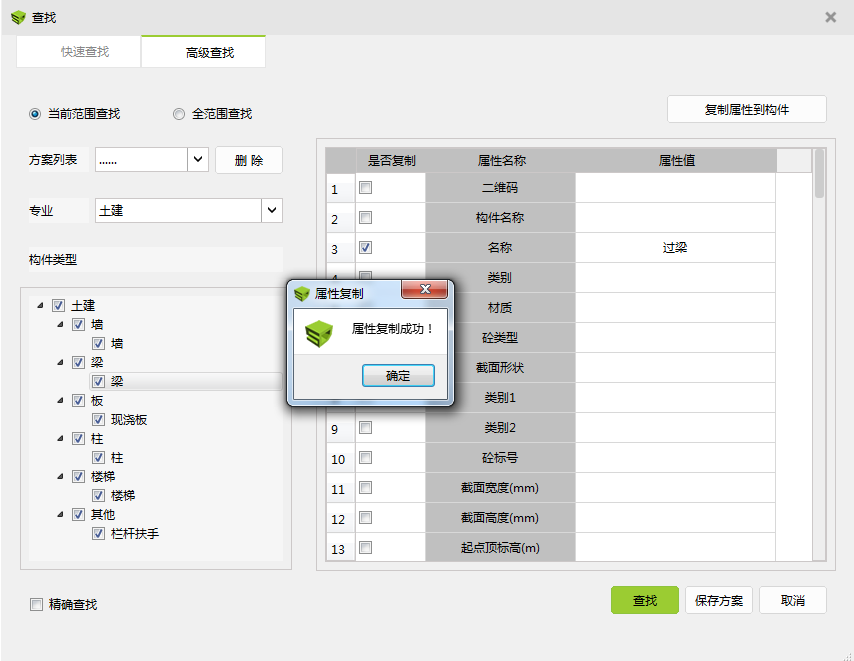
Task: Click the green logo beside 属性复制成功
Action: pos(319,334)
